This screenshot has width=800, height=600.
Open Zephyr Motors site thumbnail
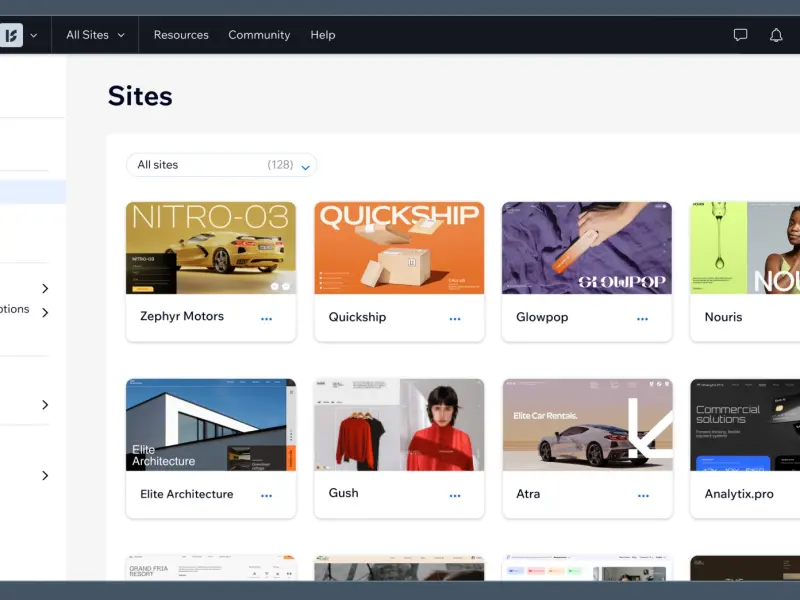211,248
